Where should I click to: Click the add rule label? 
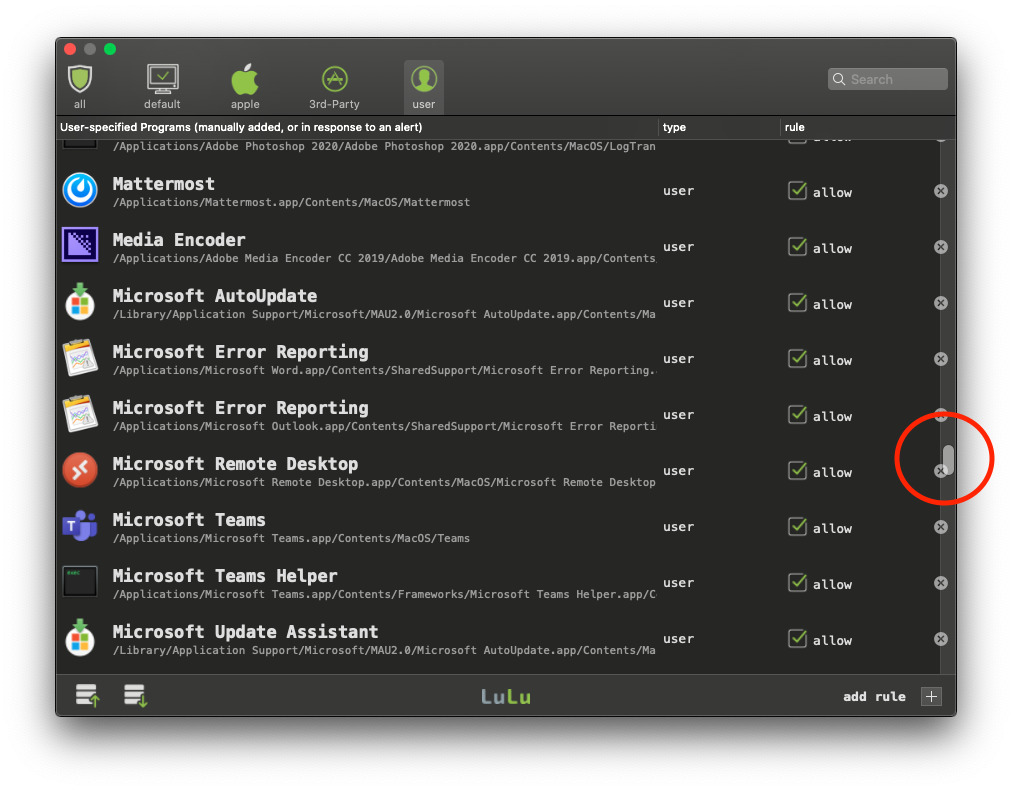tap(874, 696)
